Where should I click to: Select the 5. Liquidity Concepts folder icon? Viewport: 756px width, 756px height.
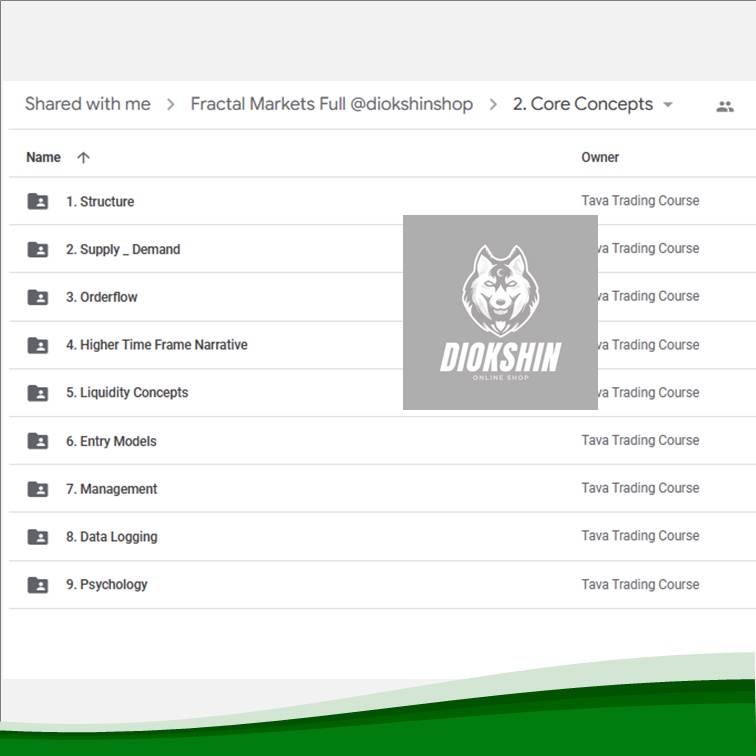pyautogui.click(x=38, y=393)
